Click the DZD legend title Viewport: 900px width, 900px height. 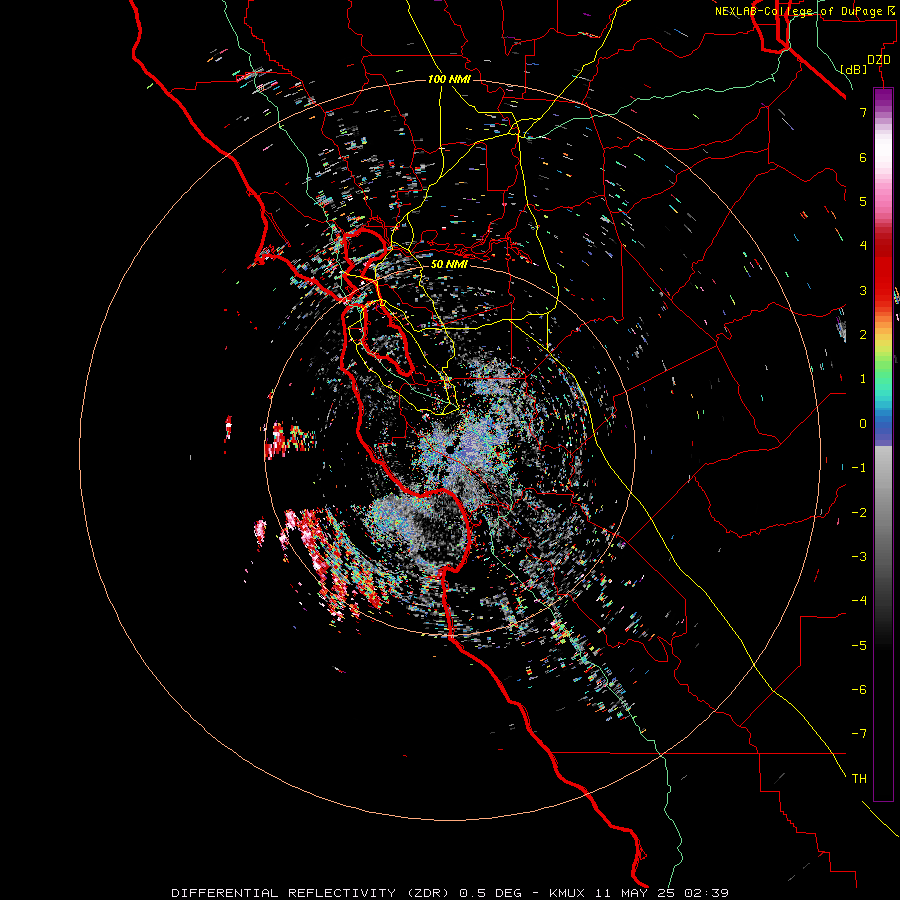(879, 60)
